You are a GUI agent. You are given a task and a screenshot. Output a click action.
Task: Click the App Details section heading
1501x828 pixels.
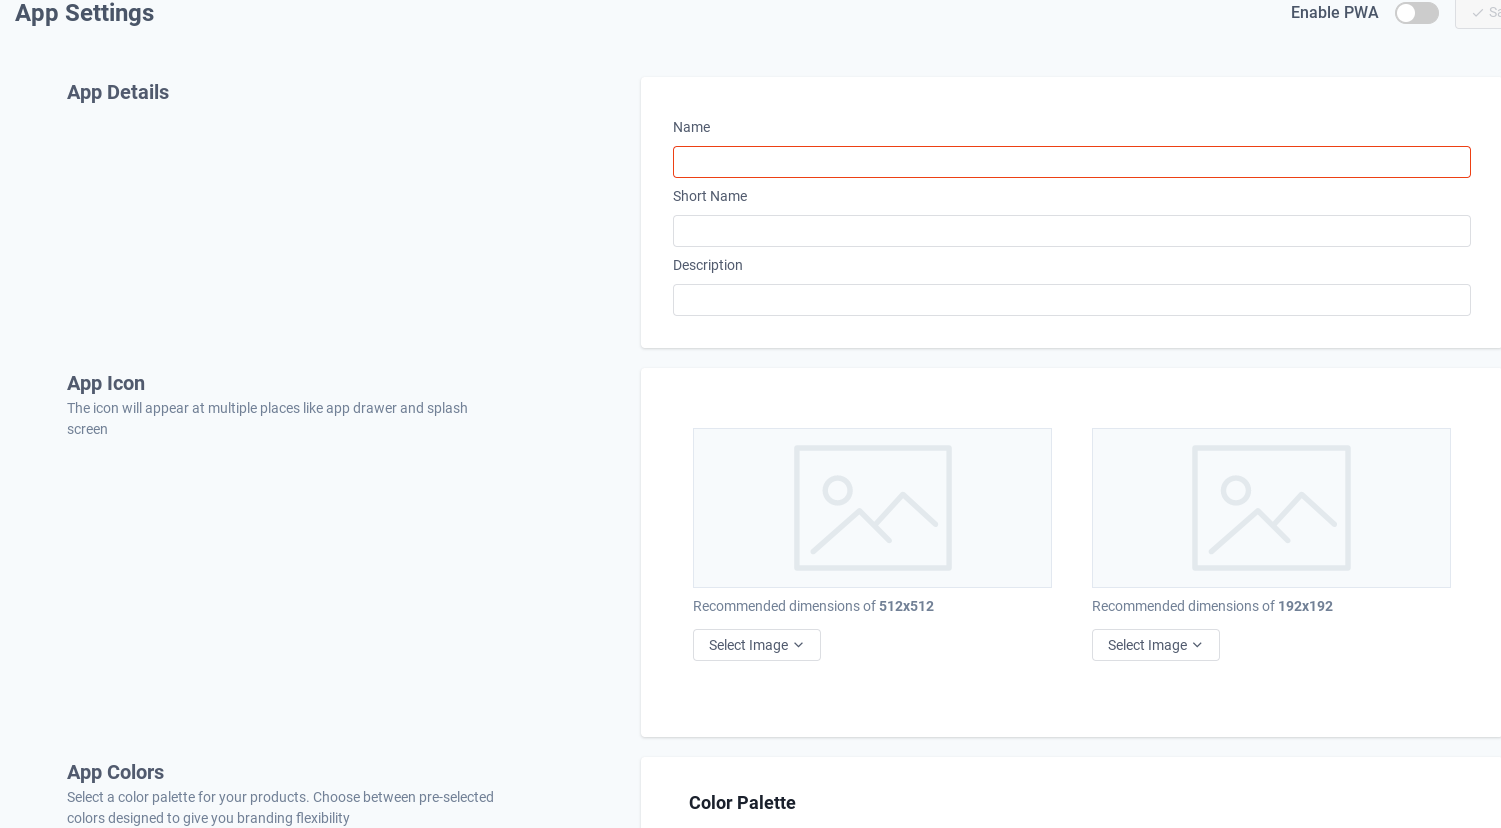pyautogui.click(x=118, y=92)
